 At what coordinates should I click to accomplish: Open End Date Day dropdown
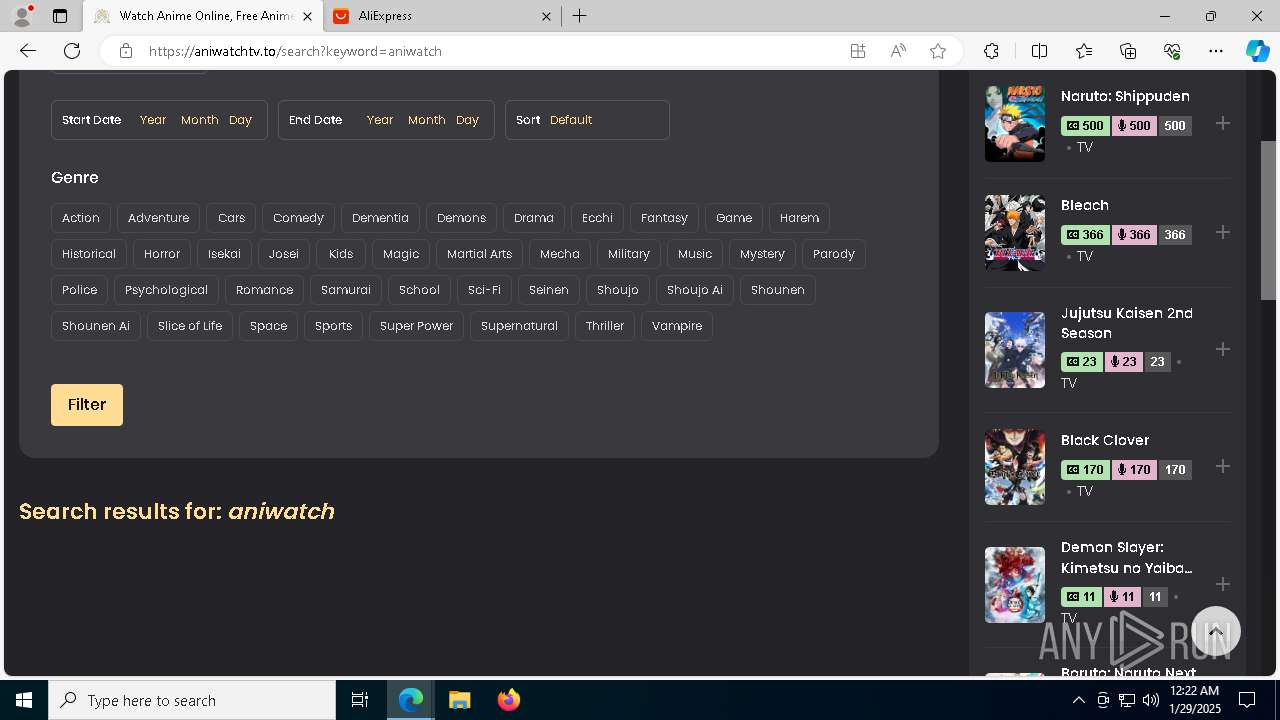pos(467,120)
